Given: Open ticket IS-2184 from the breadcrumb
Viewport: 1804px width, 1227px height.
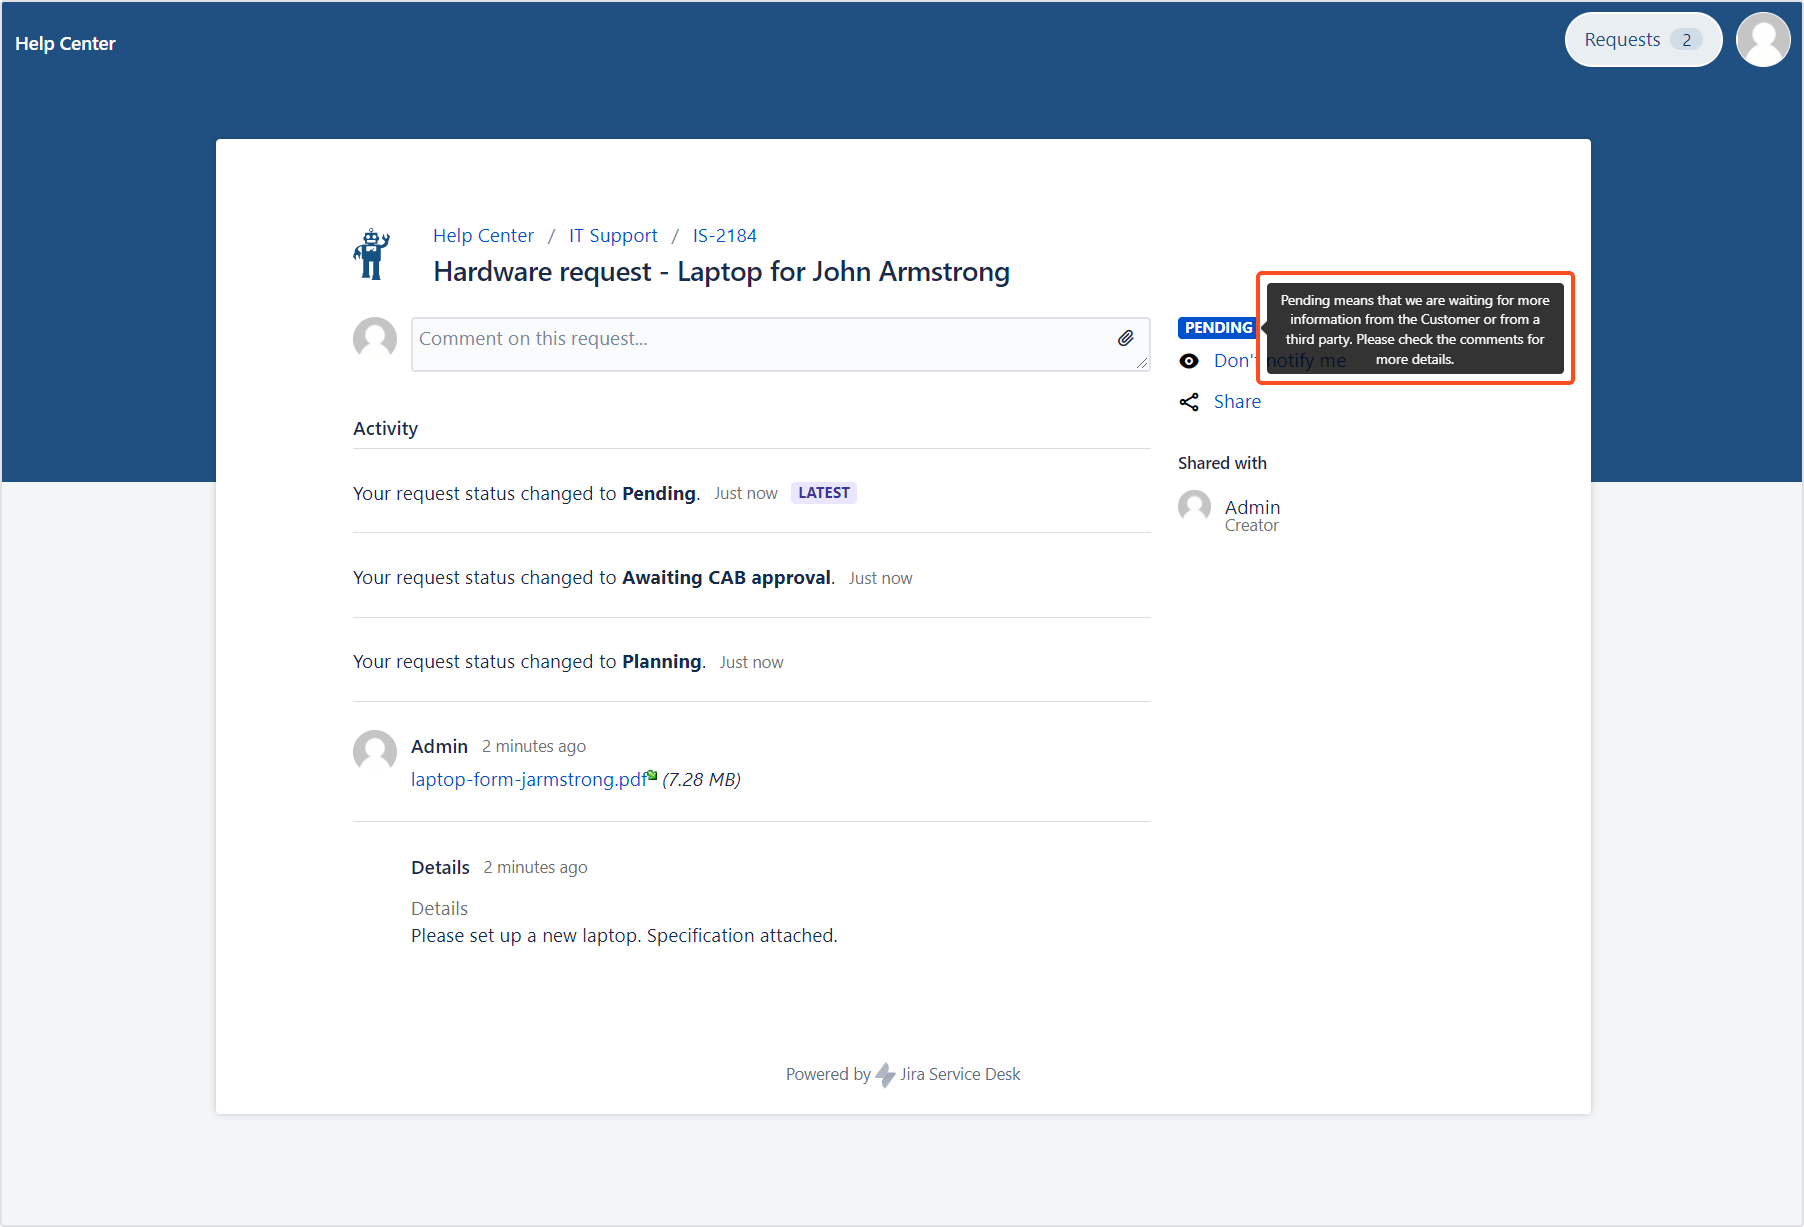Looking at the screenshot, I should (x=725, y=235).
